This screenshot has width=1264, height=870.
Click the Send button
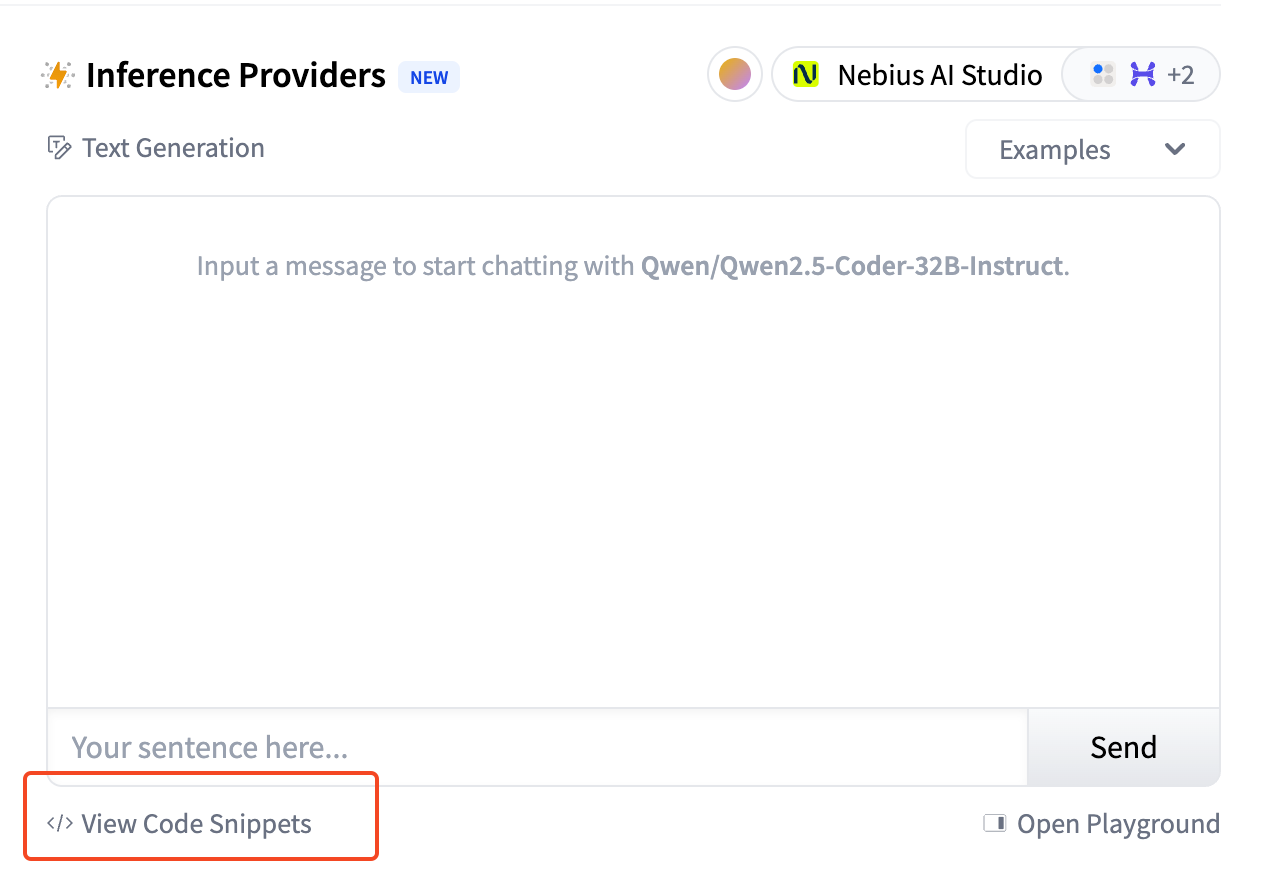[x=1124, y=747]
